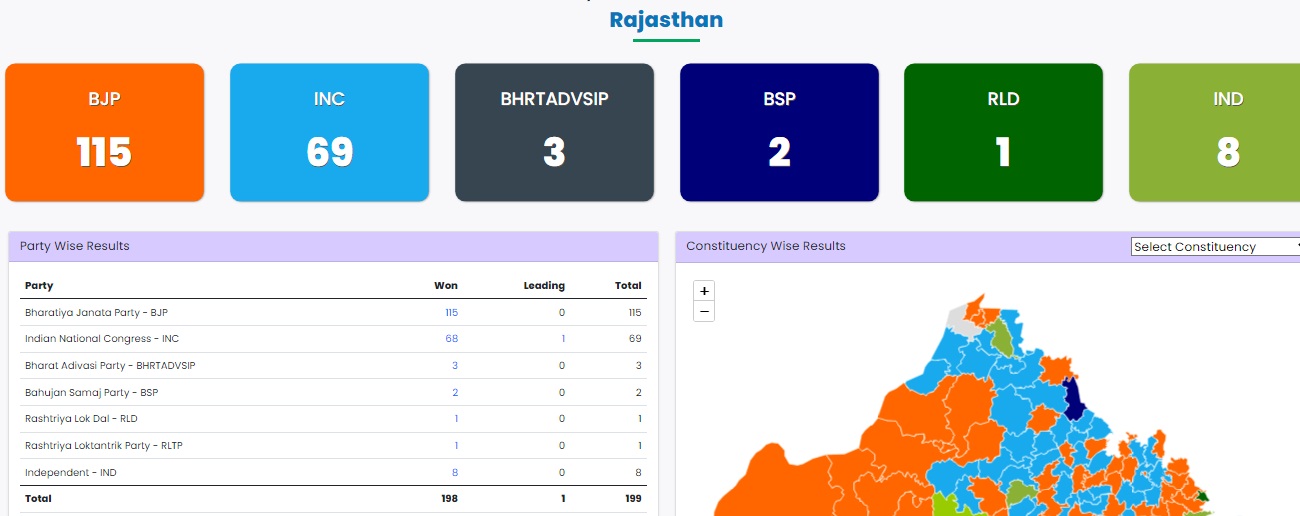This screenshot has width=1300, height=516.
Task: Select 'Indian National Congress - INC' row text
Action: [x=102, y=339]
